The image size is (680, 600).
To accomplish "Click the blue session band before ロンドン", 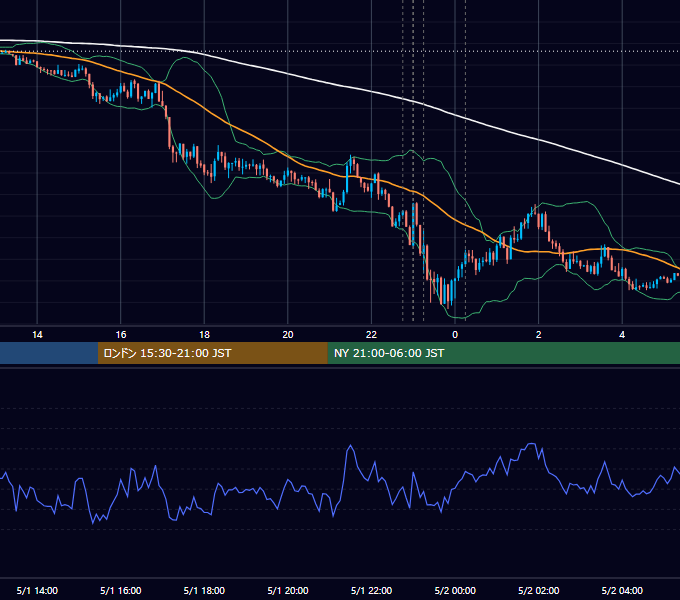I will point(49,353).
